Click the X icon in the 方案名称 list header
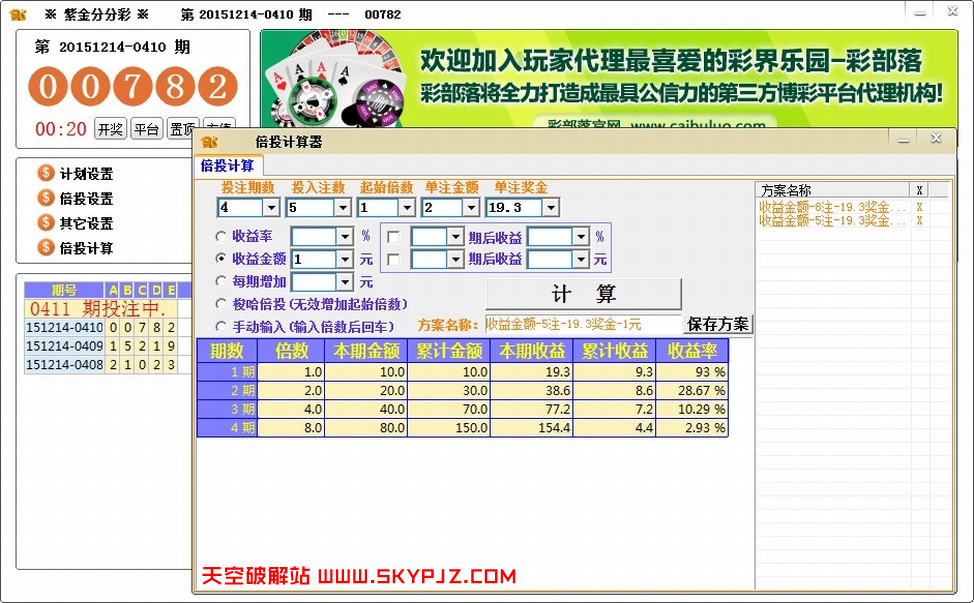Image resolution: width=974 pixels, height=603 pixels. pos(919,189)
